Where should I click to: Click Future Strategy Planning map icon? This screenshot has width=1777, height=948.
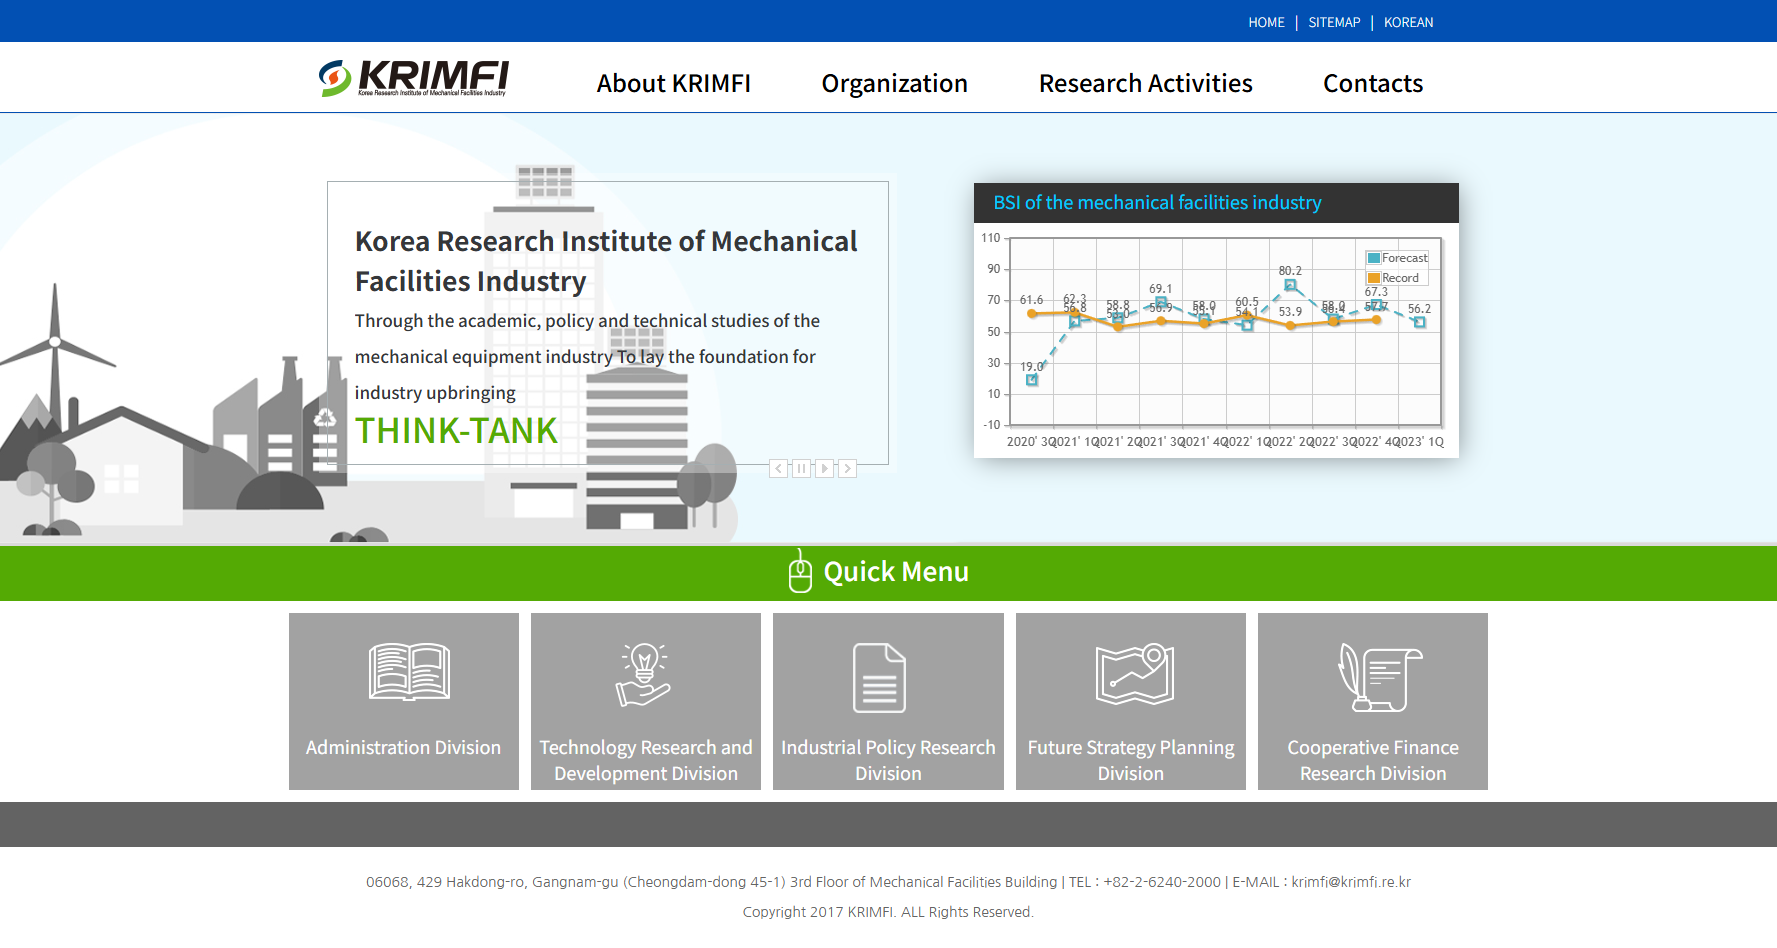click(x=1134, y=674)
